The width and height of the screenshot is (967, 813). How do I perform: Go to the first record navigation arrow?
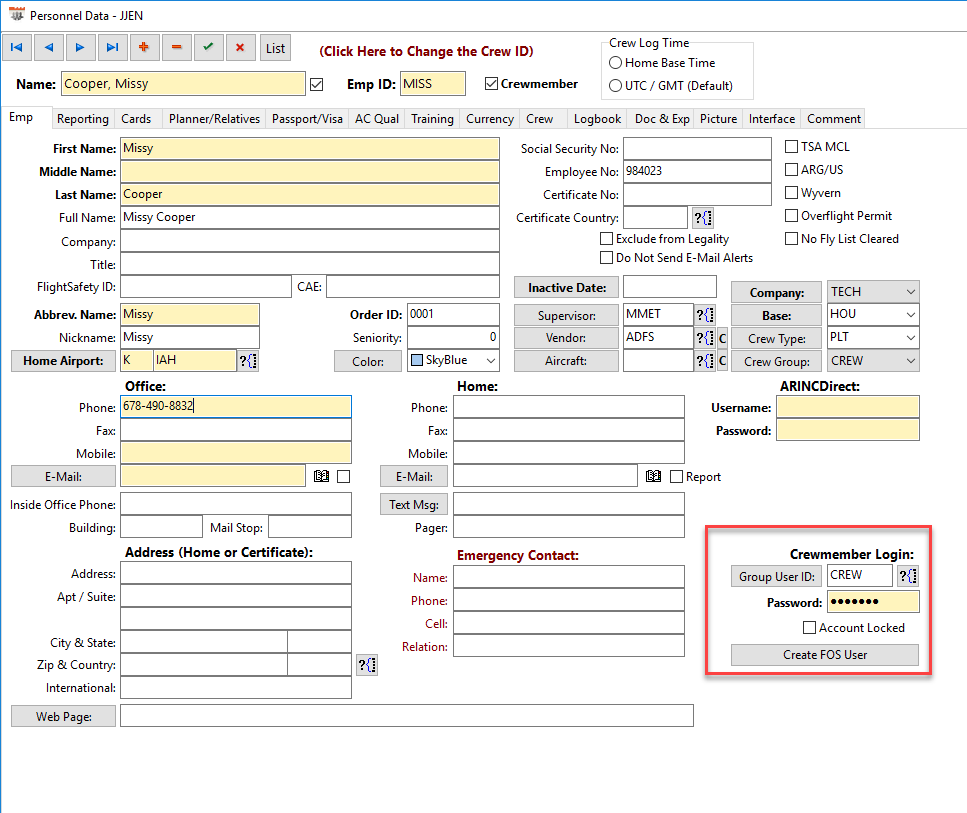[x=17, y=47]
